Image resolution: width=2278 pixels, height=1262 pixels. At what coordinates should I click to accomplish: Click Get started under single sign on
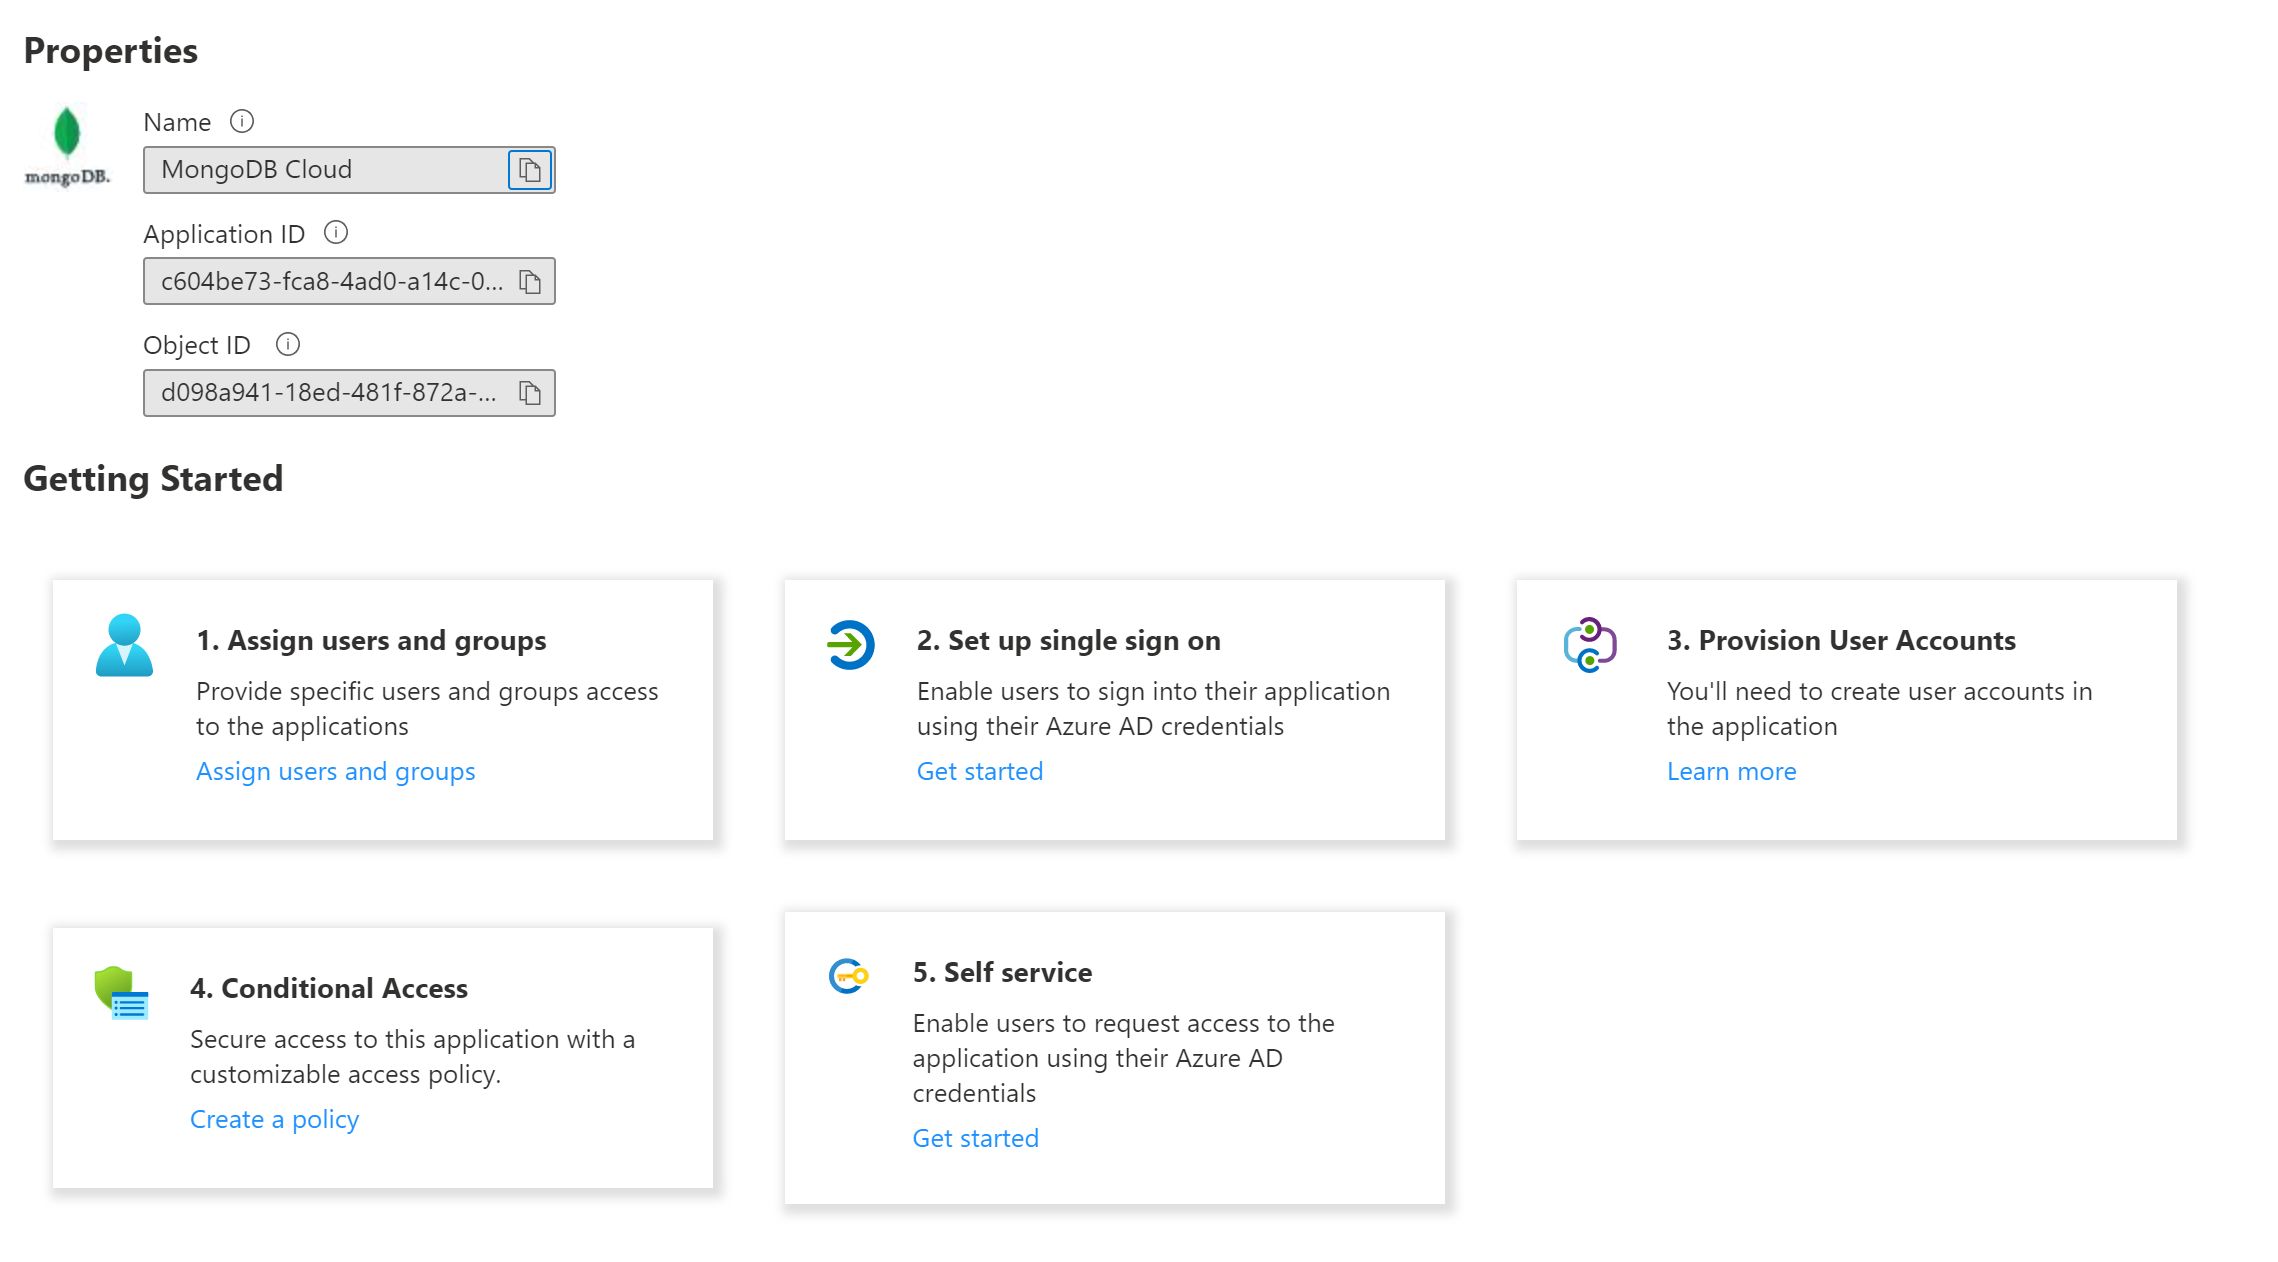pyautogui.click(x=979, y=771)
